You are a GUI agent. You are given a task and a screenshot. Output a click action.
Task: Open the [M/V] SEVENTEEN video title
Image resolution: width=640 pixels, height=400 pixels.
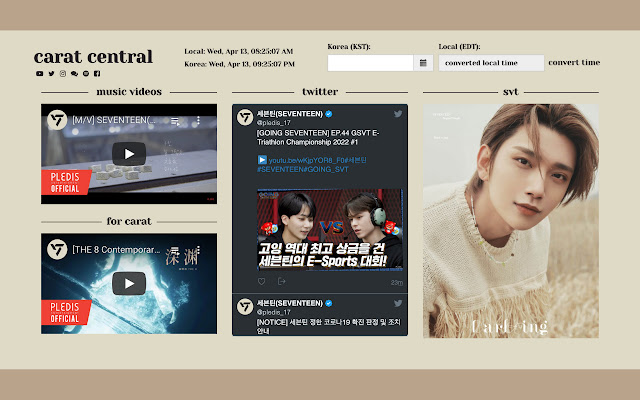114,120
